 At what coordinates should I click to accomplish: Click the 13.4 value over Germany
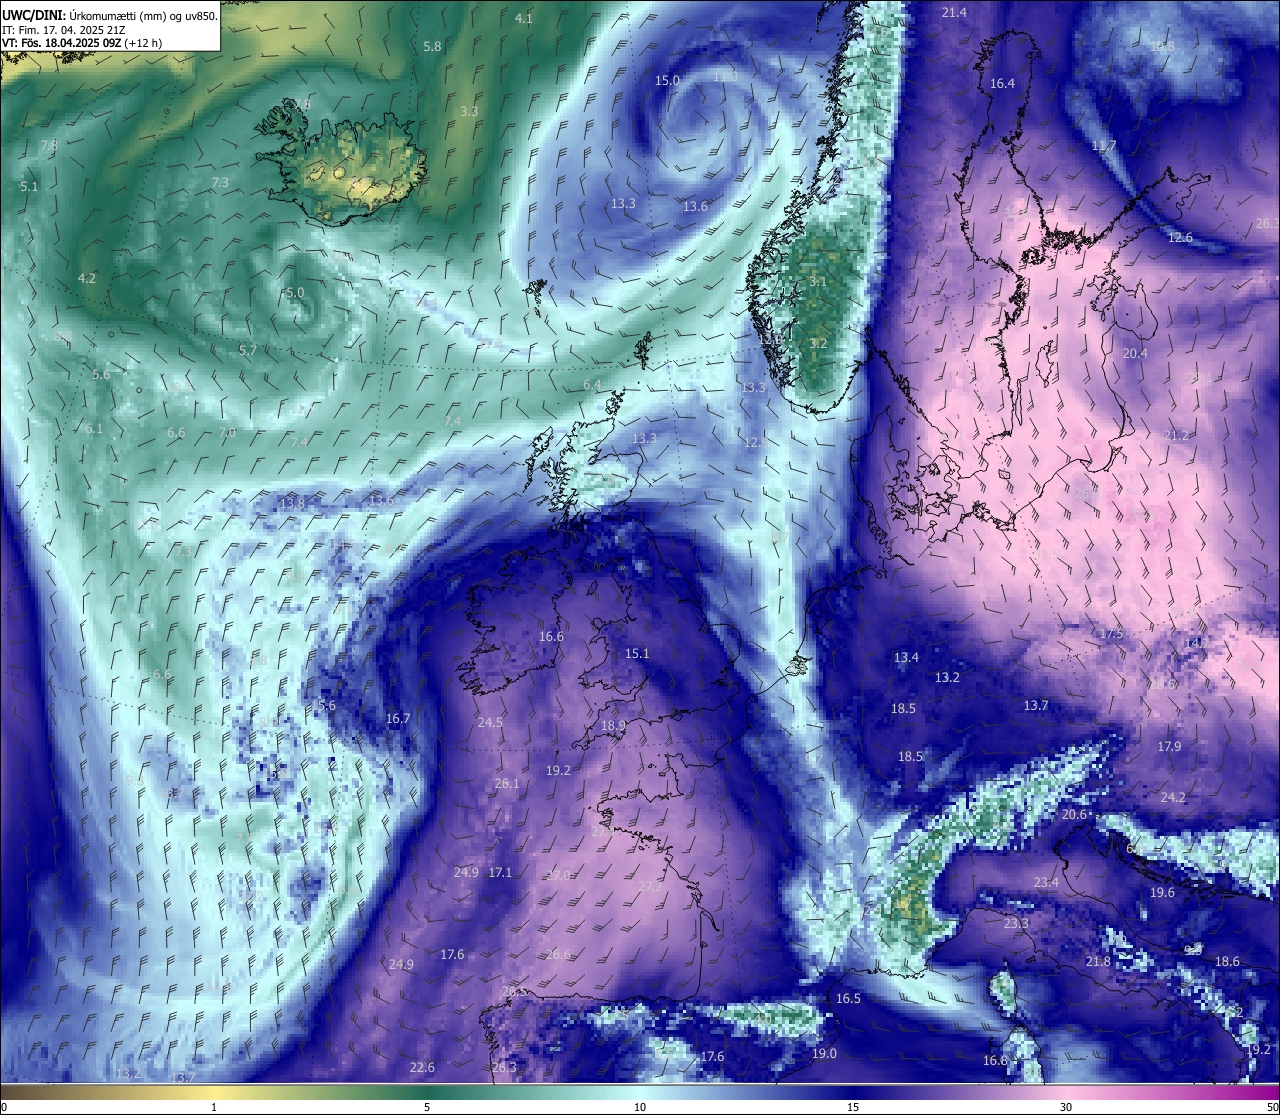pyautogui.click(x=906, y=658)
